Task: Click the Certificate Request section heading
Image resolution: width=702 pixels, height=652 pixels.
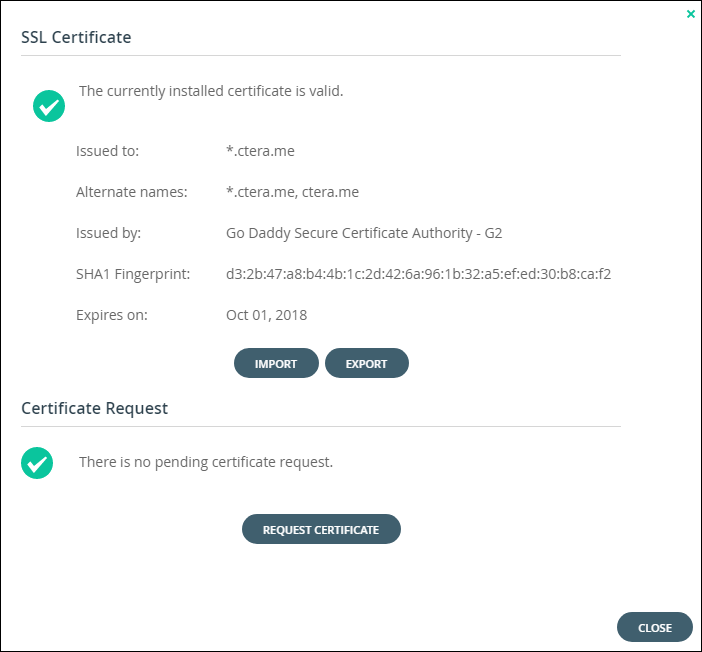Action: coord(94,408)
